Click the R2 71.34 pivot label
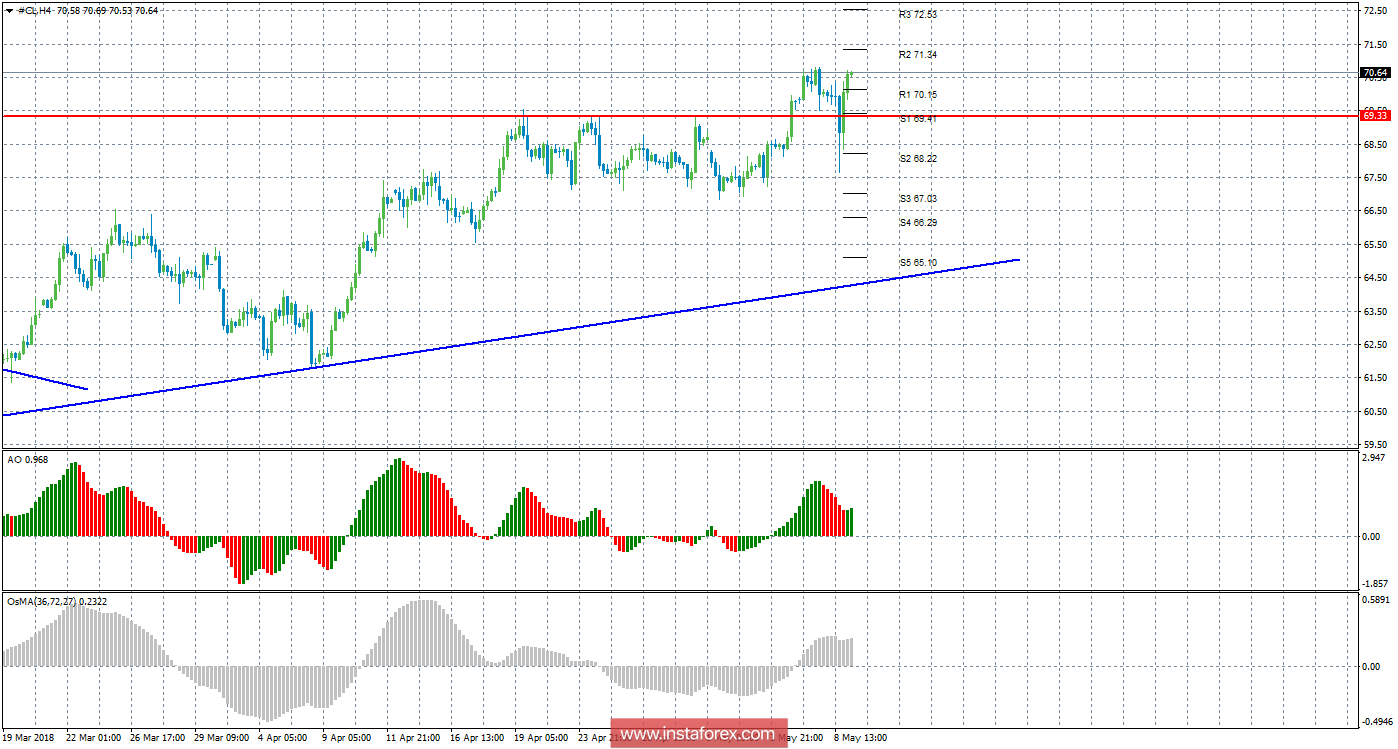 pos(918,55)
